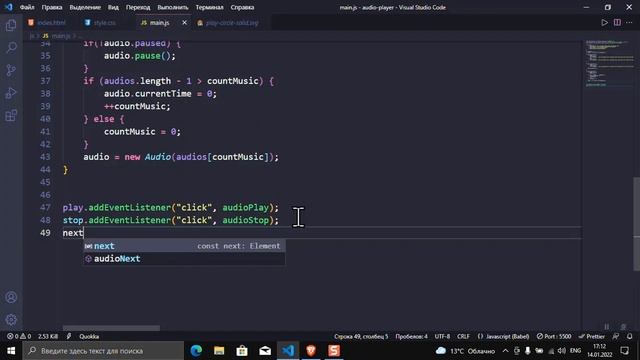Click the main.js breadcrumb item
This screenshot has width=640, height=360.
pos(57,36)
